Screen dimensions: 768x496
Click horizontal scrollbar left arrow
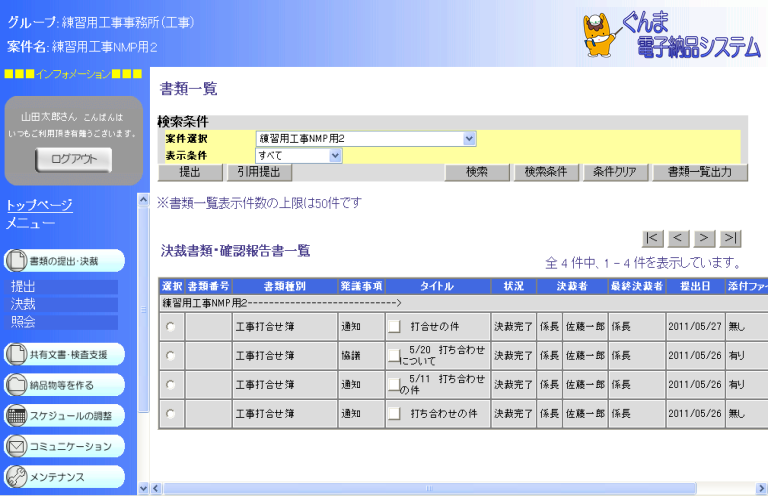click(156, 488)
